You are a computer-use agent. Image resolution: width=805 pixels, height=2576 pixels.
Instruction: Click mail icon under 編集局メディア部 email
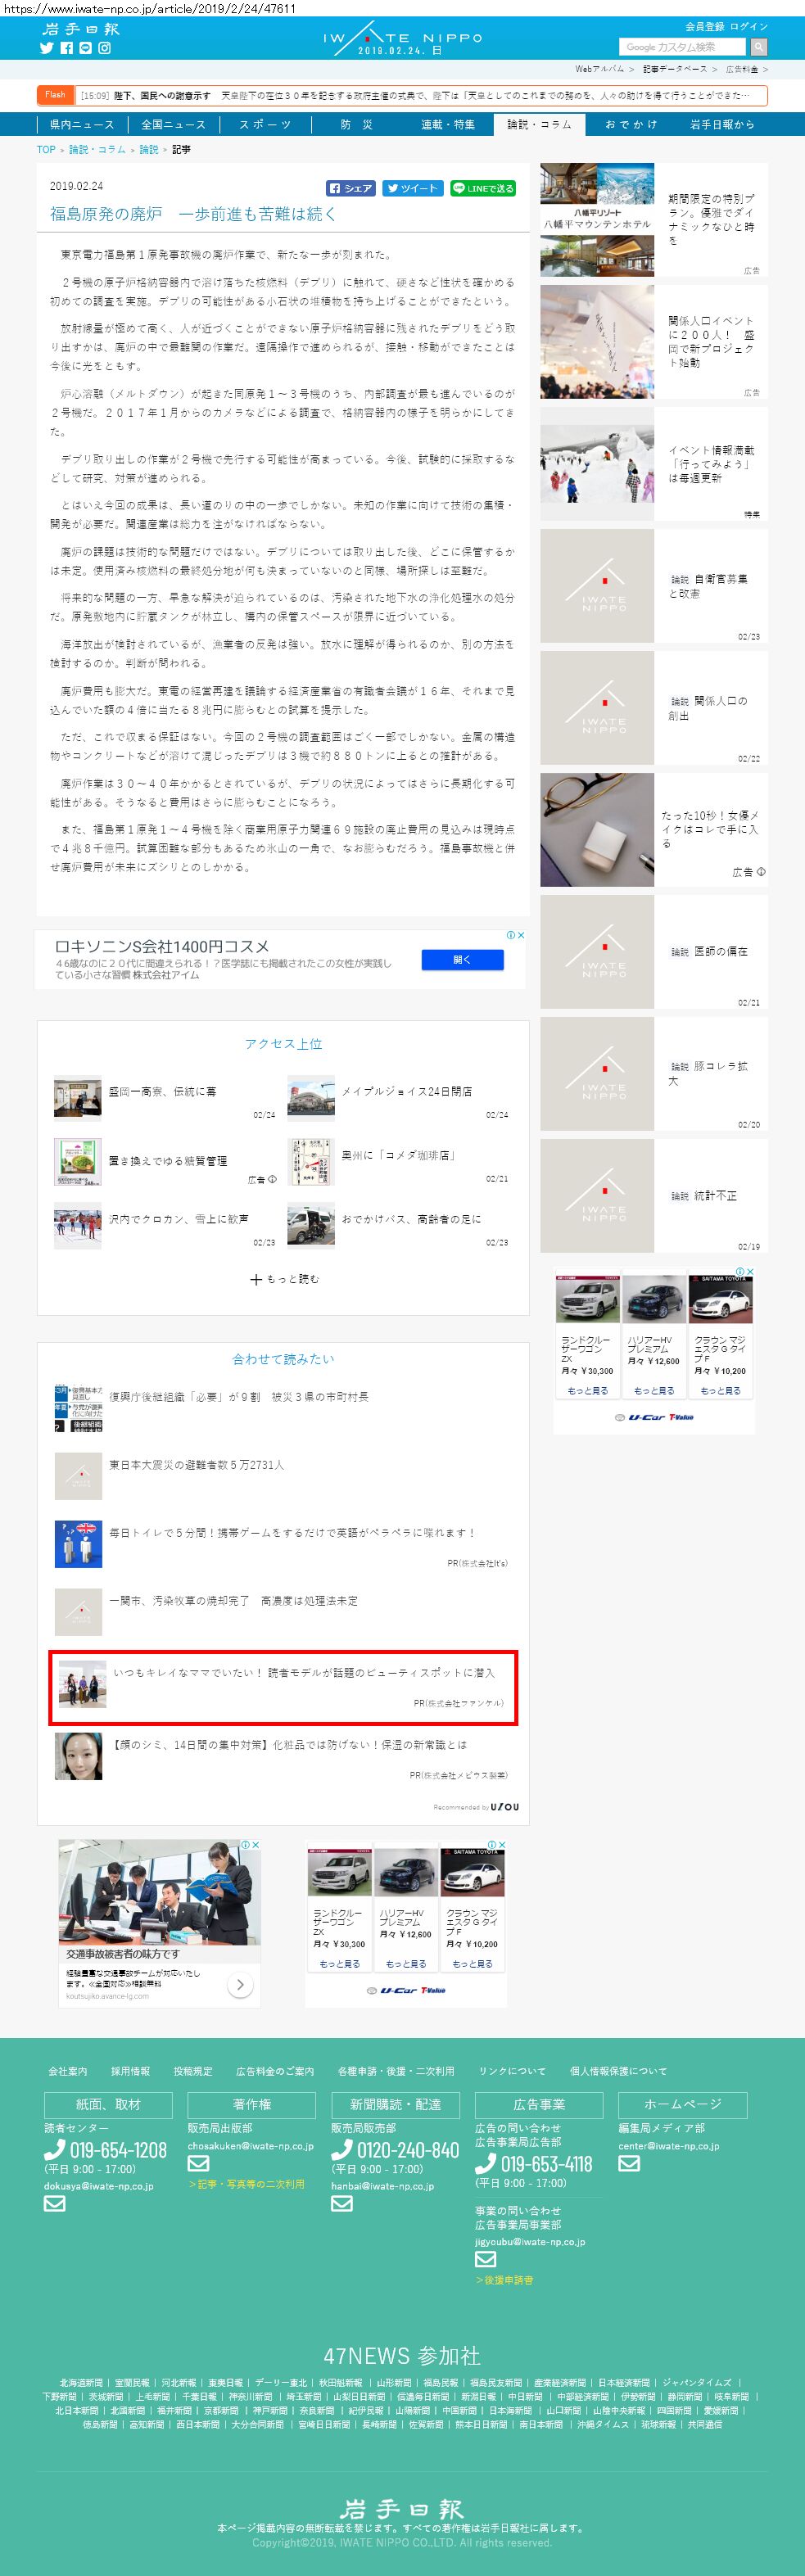click(628, 2163)
